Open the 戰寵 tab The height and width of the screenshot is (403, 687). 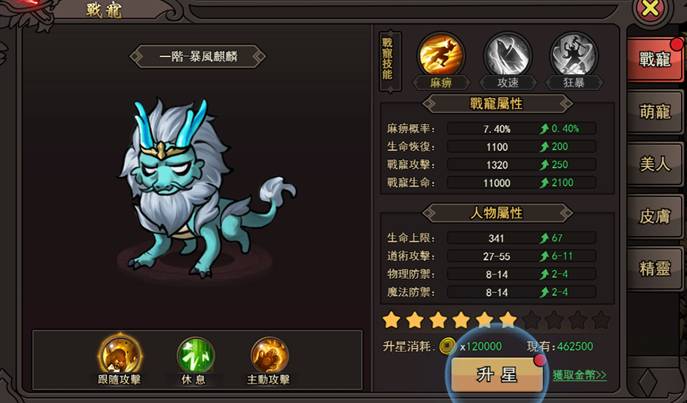pyautogui.click(x=655, y=59)
